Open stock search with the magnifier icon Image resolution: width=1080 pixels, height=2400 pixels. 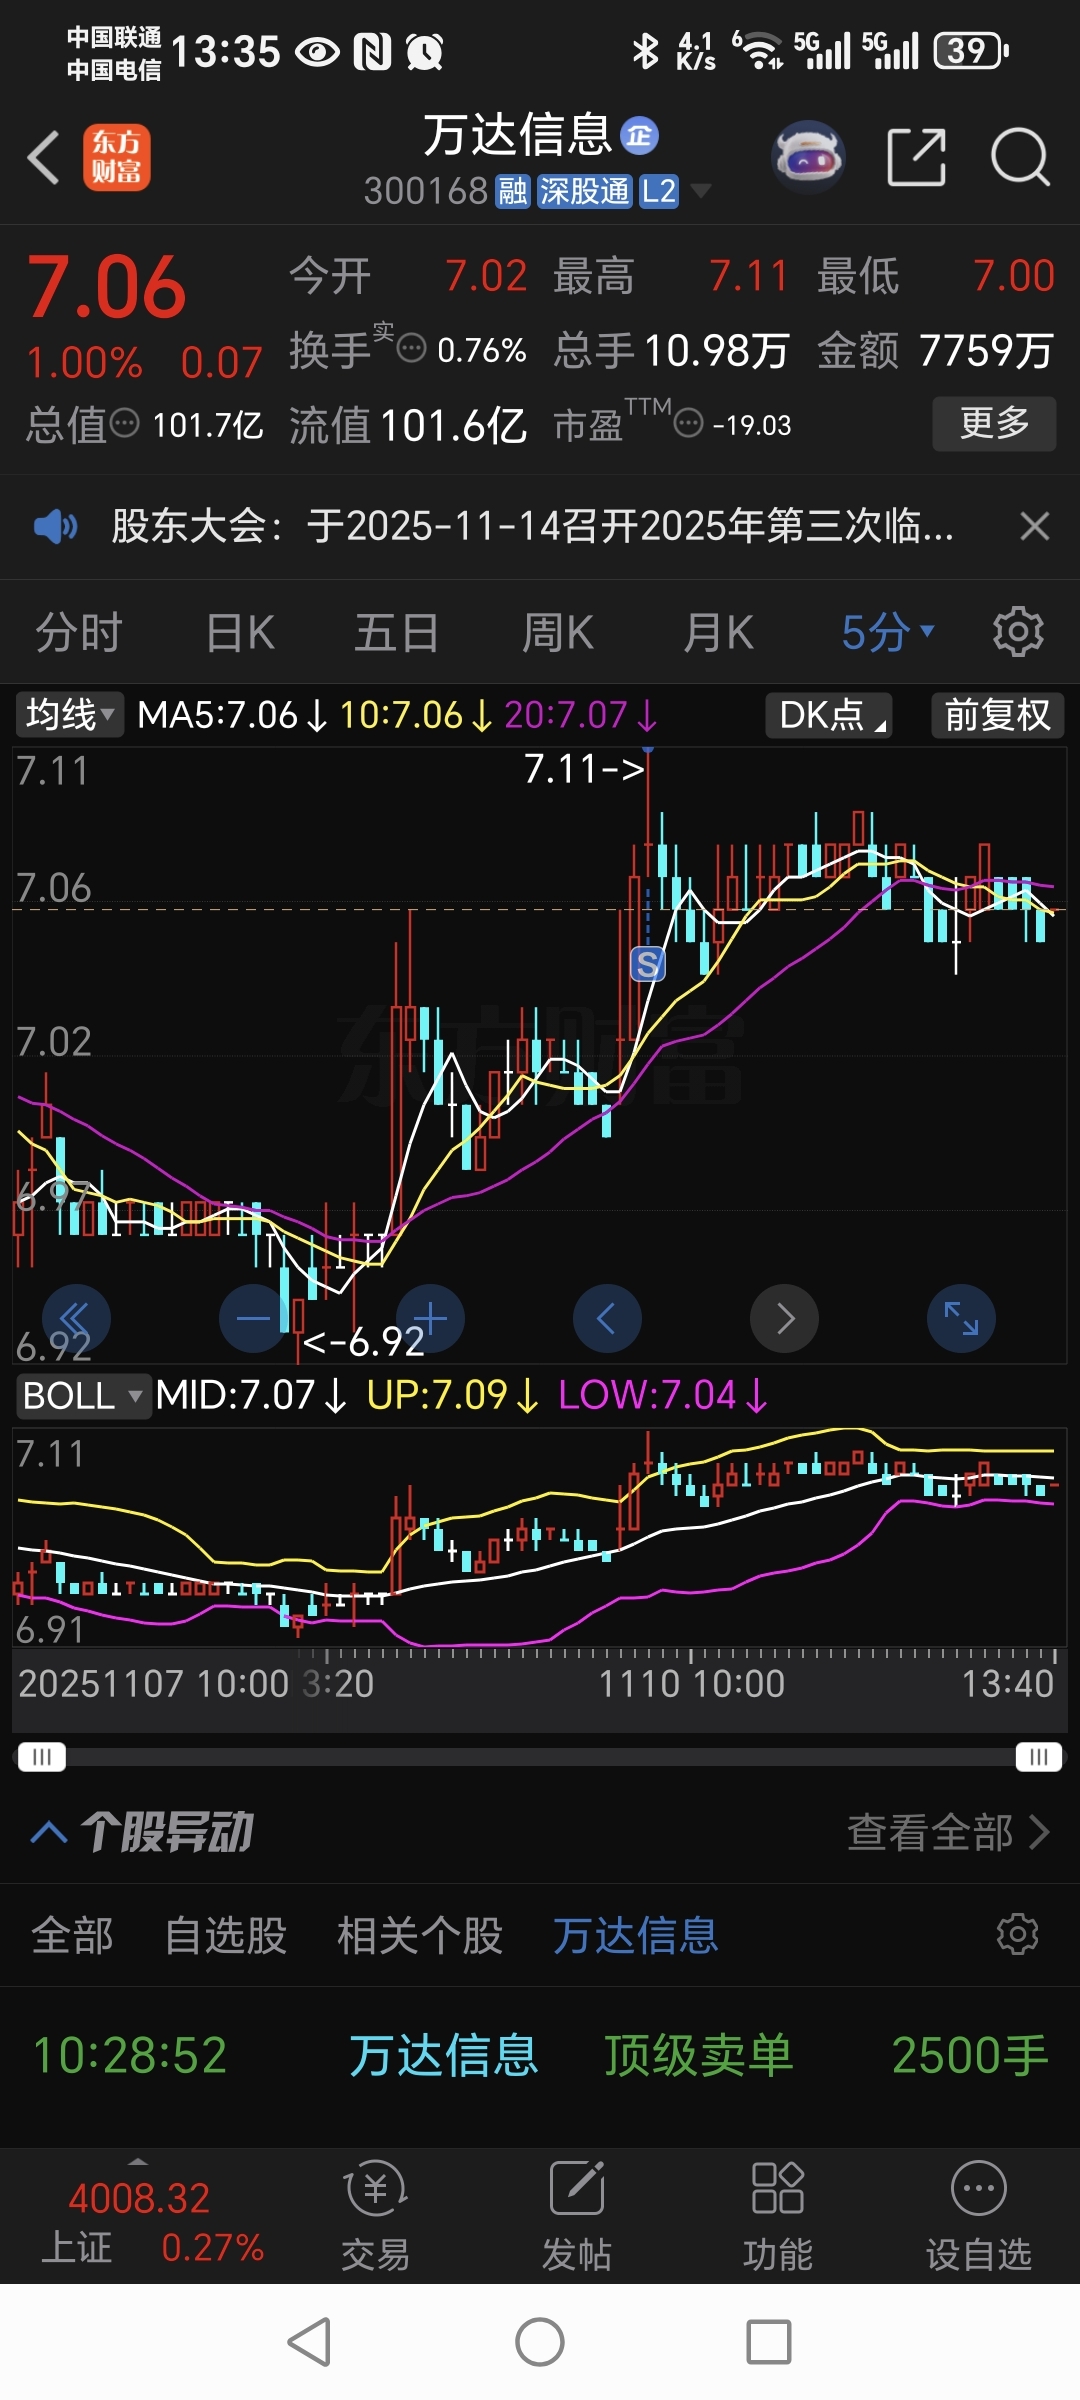tap(1019, 157)
